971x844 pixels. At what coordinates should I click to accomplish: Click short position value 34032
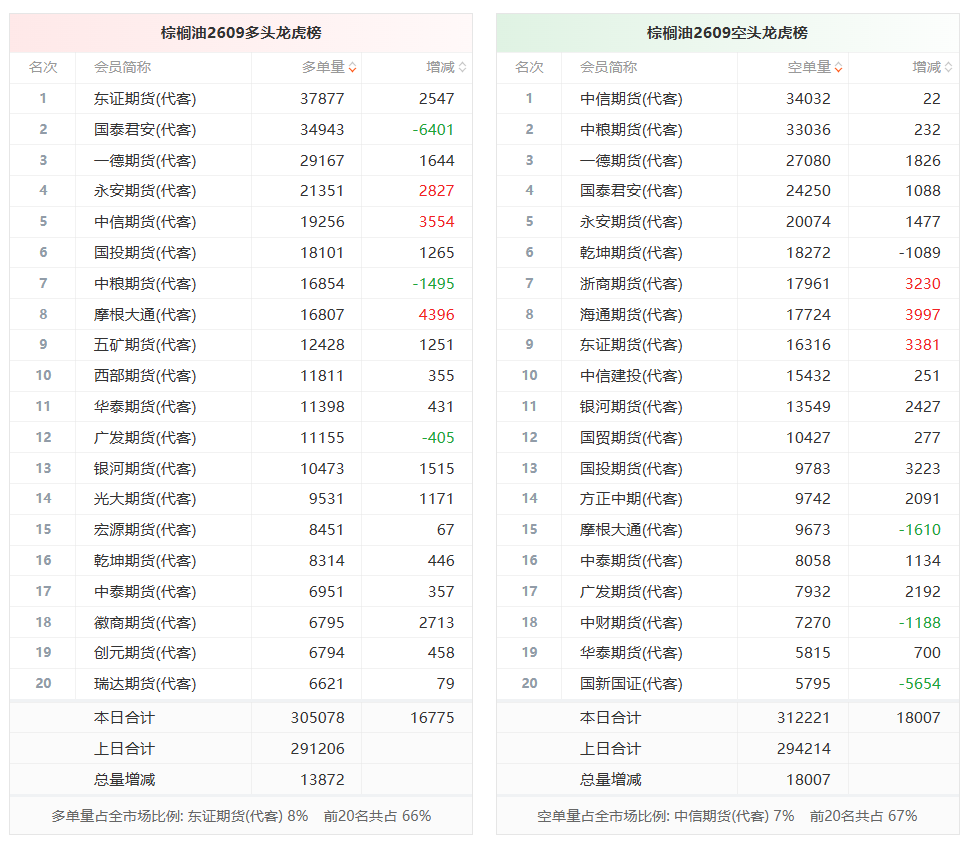[x=808, y=99]
